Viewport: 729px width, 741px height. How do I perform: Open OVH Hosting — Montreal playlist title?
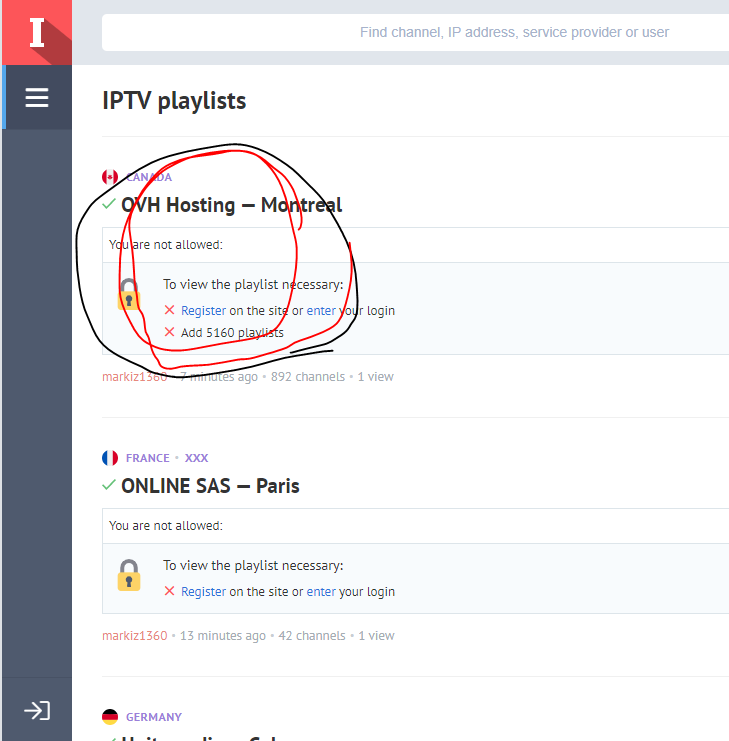[x=232, y=205]
